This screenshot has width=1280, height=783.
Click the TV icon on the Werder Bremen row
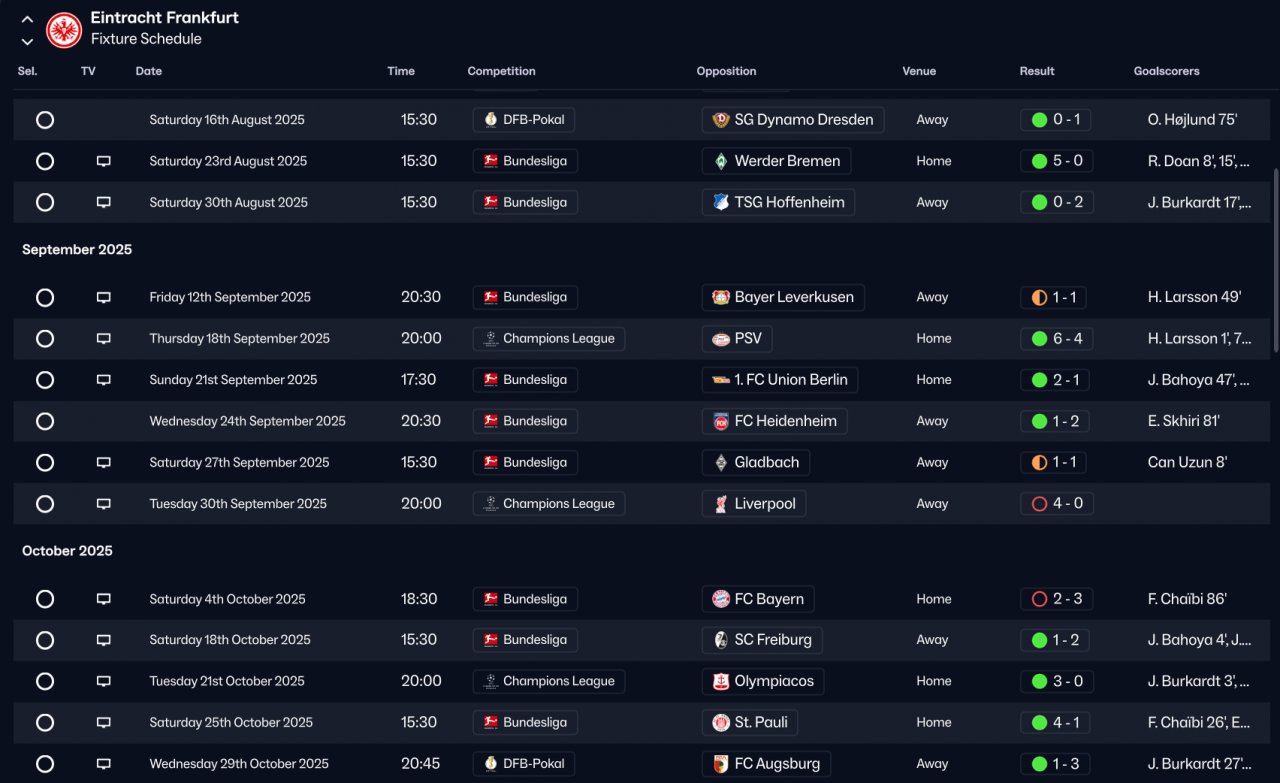point(103,161)
